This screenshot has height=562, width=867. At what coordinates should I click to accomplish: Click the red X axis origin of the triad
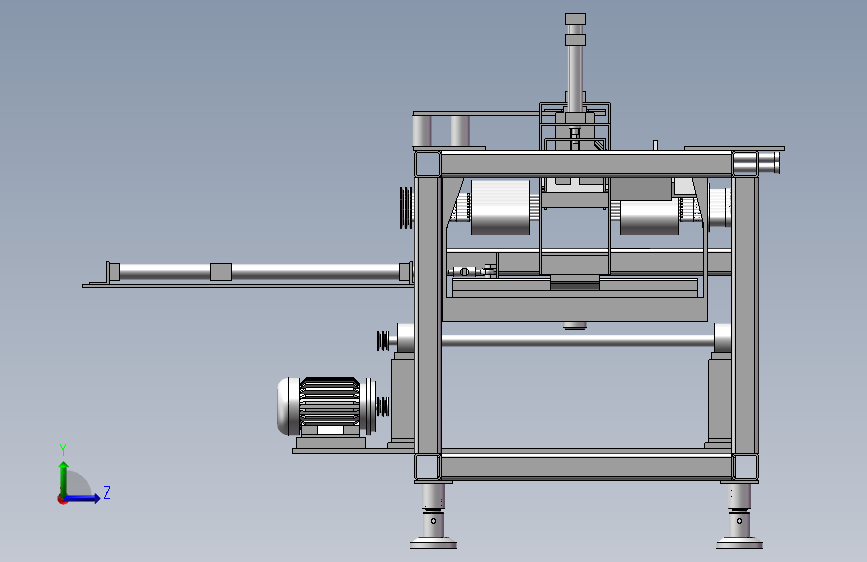click(x=62, y=499)
